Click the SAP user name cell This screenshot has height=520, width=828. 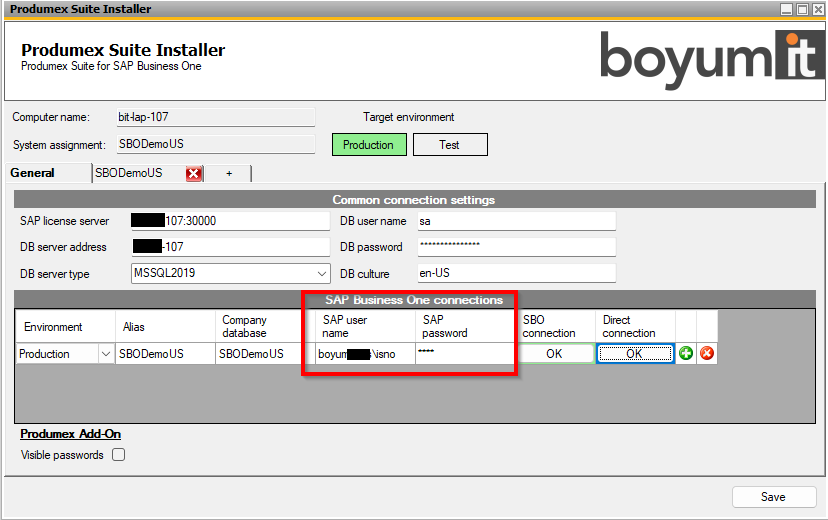pyautogui.click(x=365, y=354)
